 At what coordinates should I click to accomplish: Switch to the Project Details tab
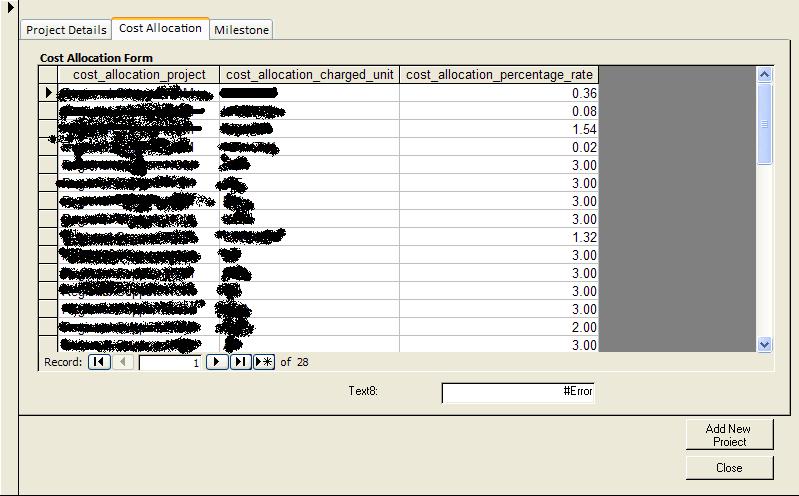point(66,30)
